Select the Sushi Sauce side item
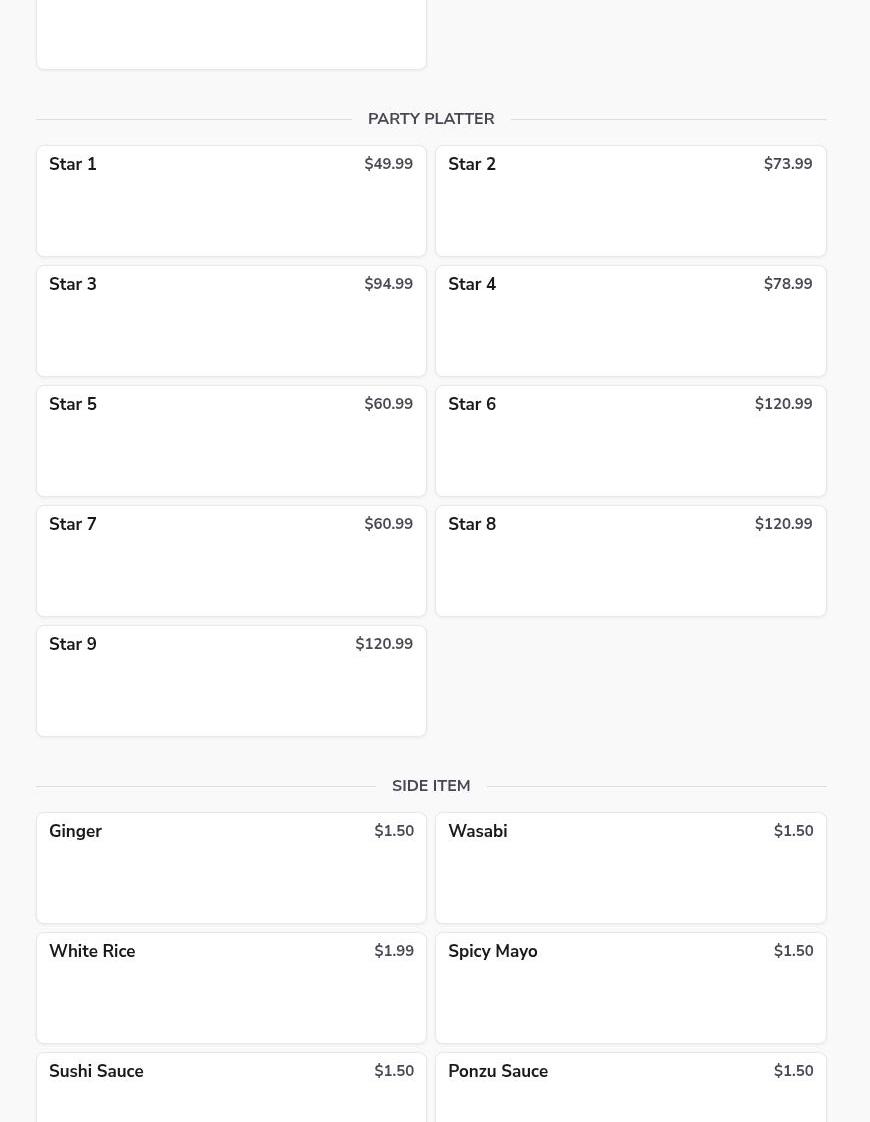This screenshot has height=1122, width=870. point(231,1088)
